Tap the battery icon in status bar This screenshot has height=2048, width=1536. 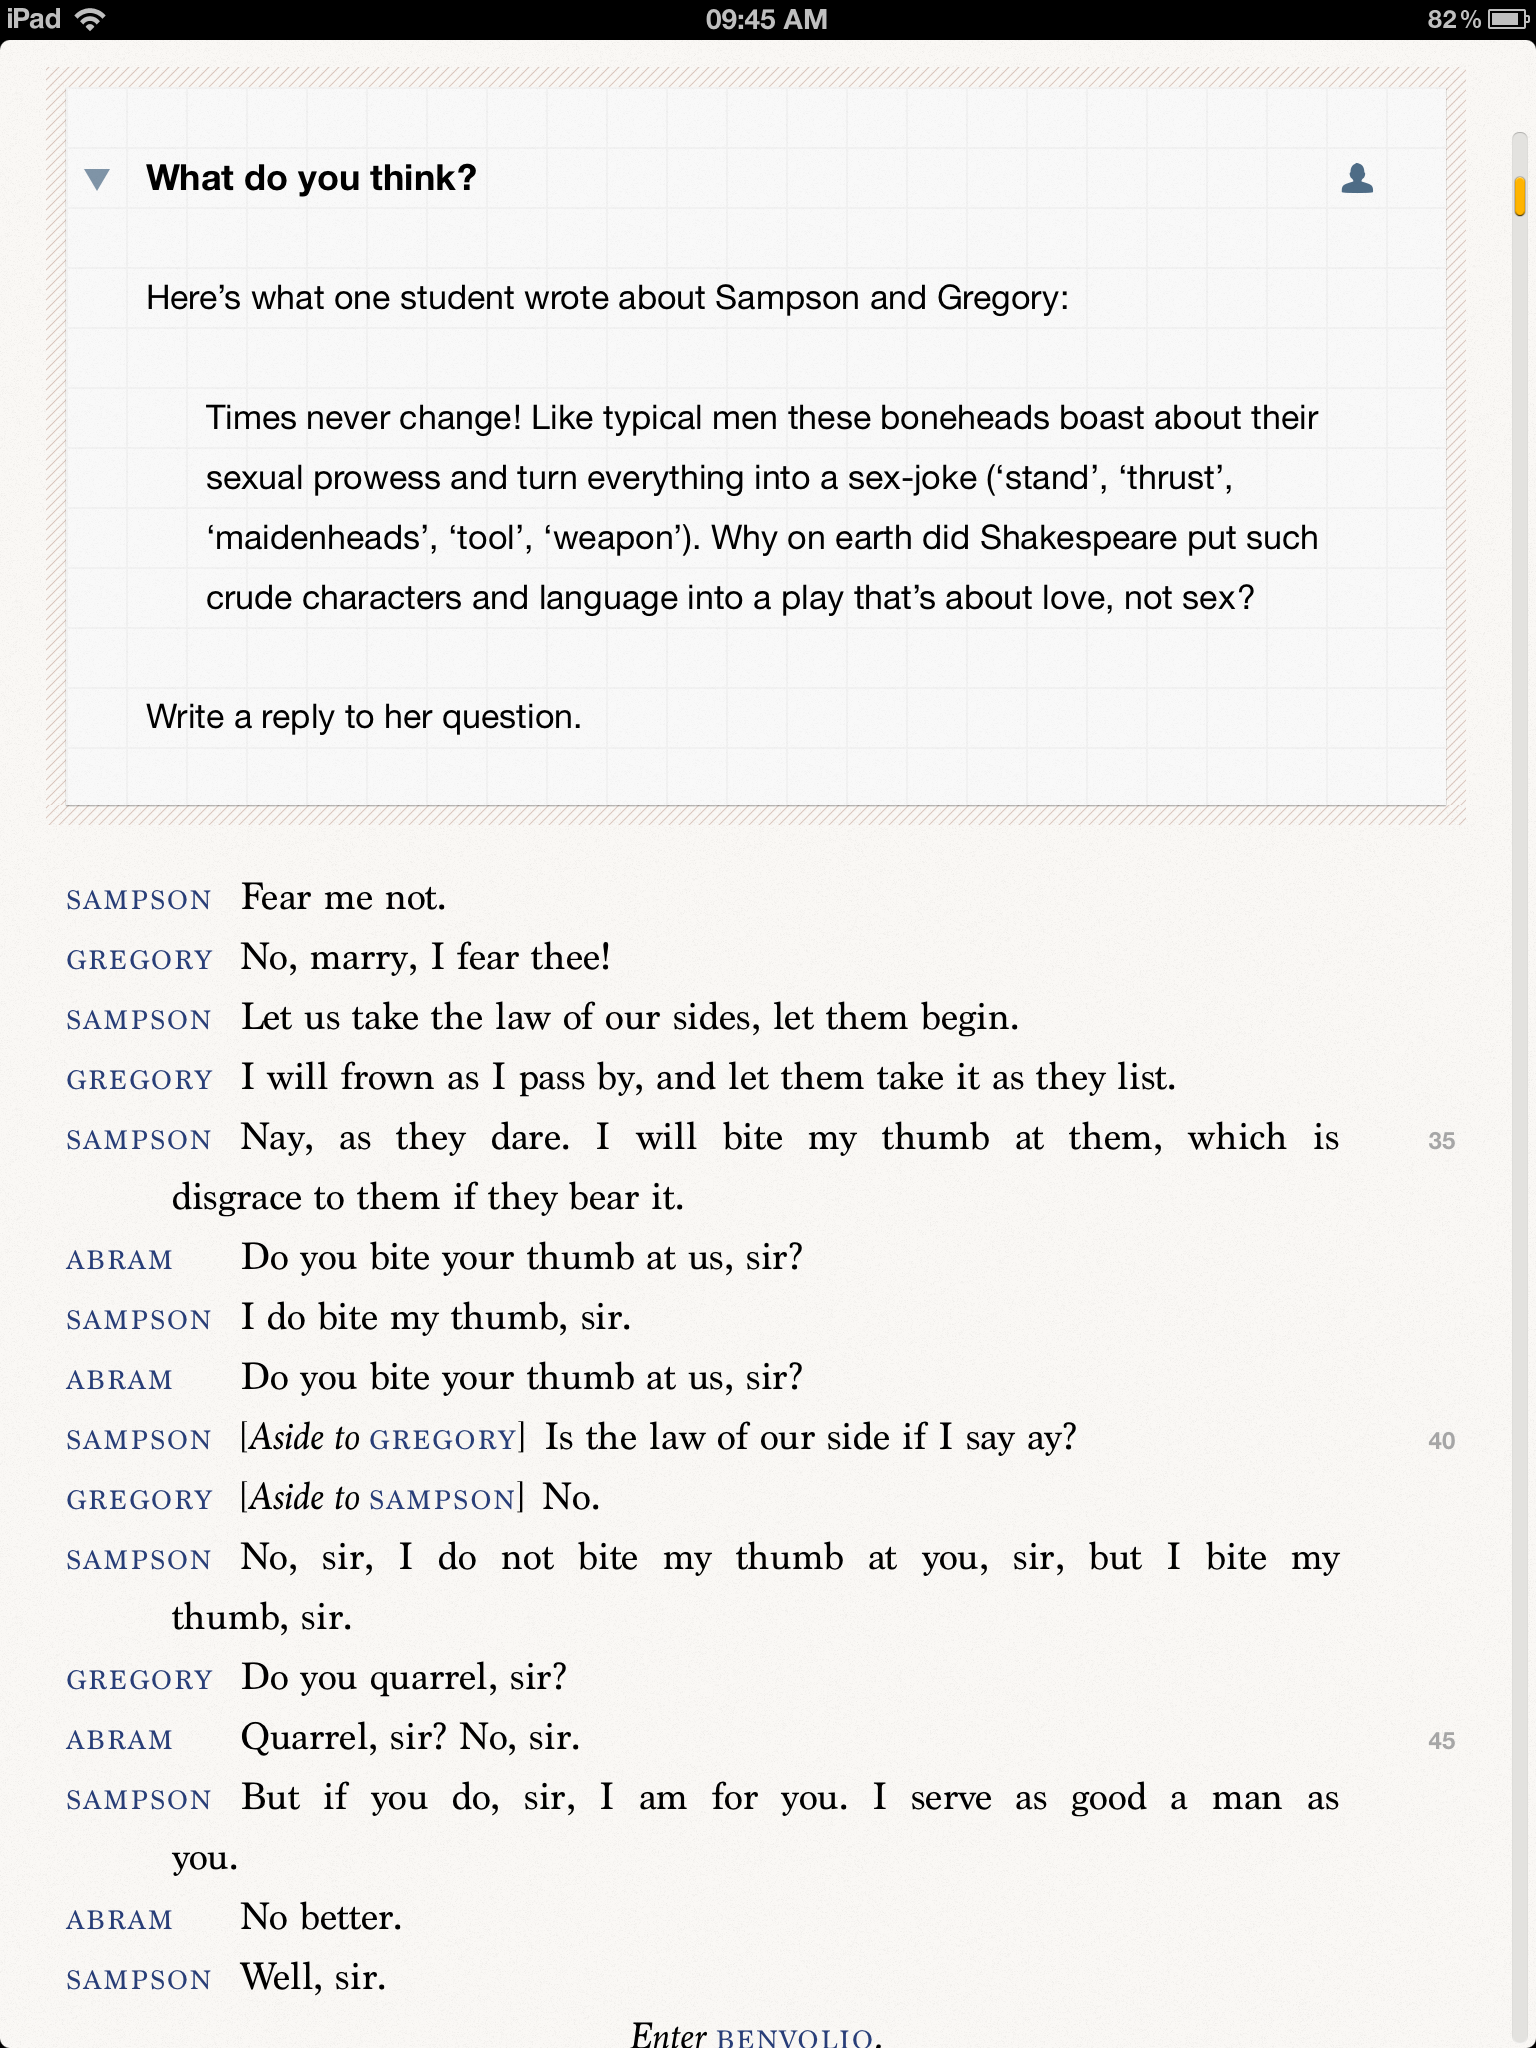click(1506, 19)
